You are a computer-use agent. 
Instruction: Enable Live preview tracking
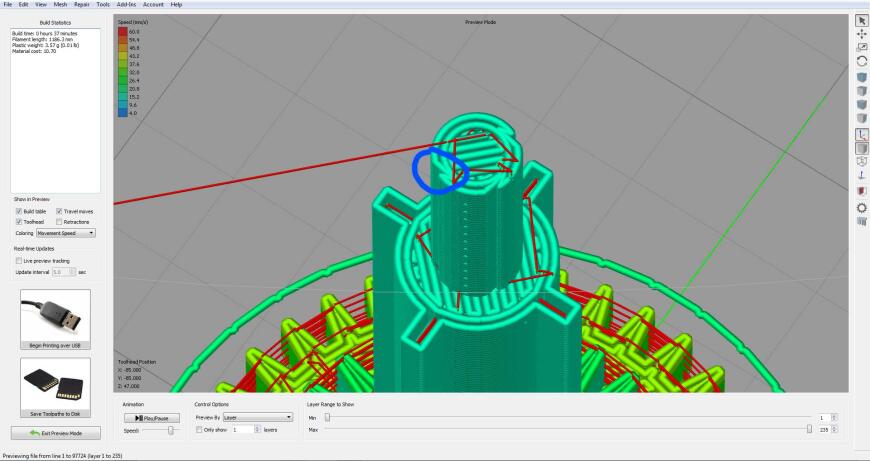[19, 261]
